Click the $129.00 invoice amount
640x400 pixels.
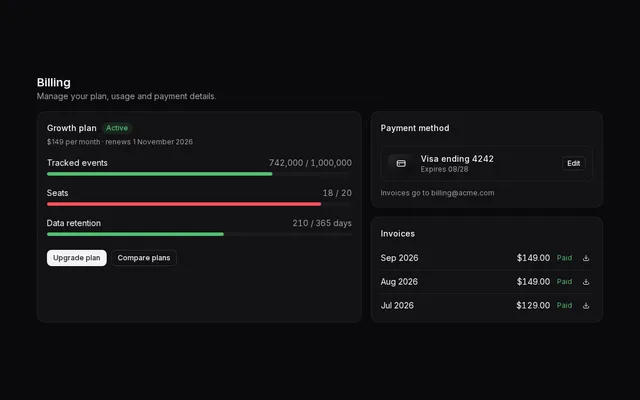click(533, 305)
